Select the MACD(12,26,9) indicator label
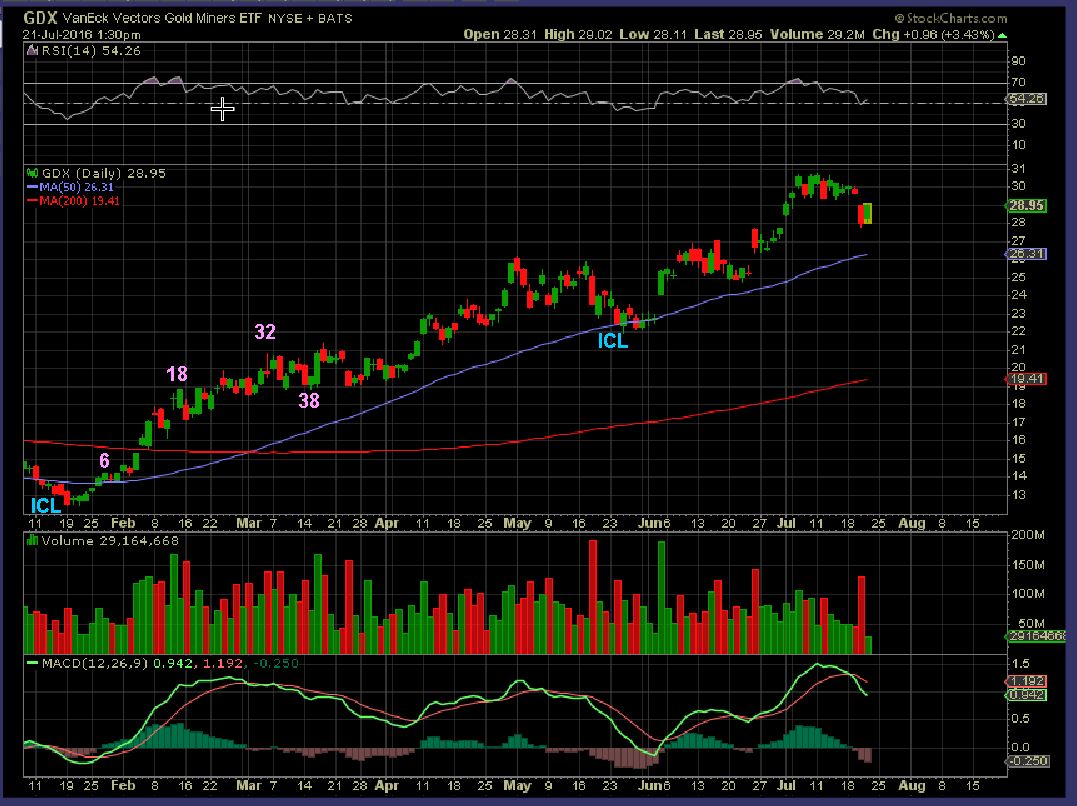The width and height of the screenshot is (1077, 806). coord(95,663)
